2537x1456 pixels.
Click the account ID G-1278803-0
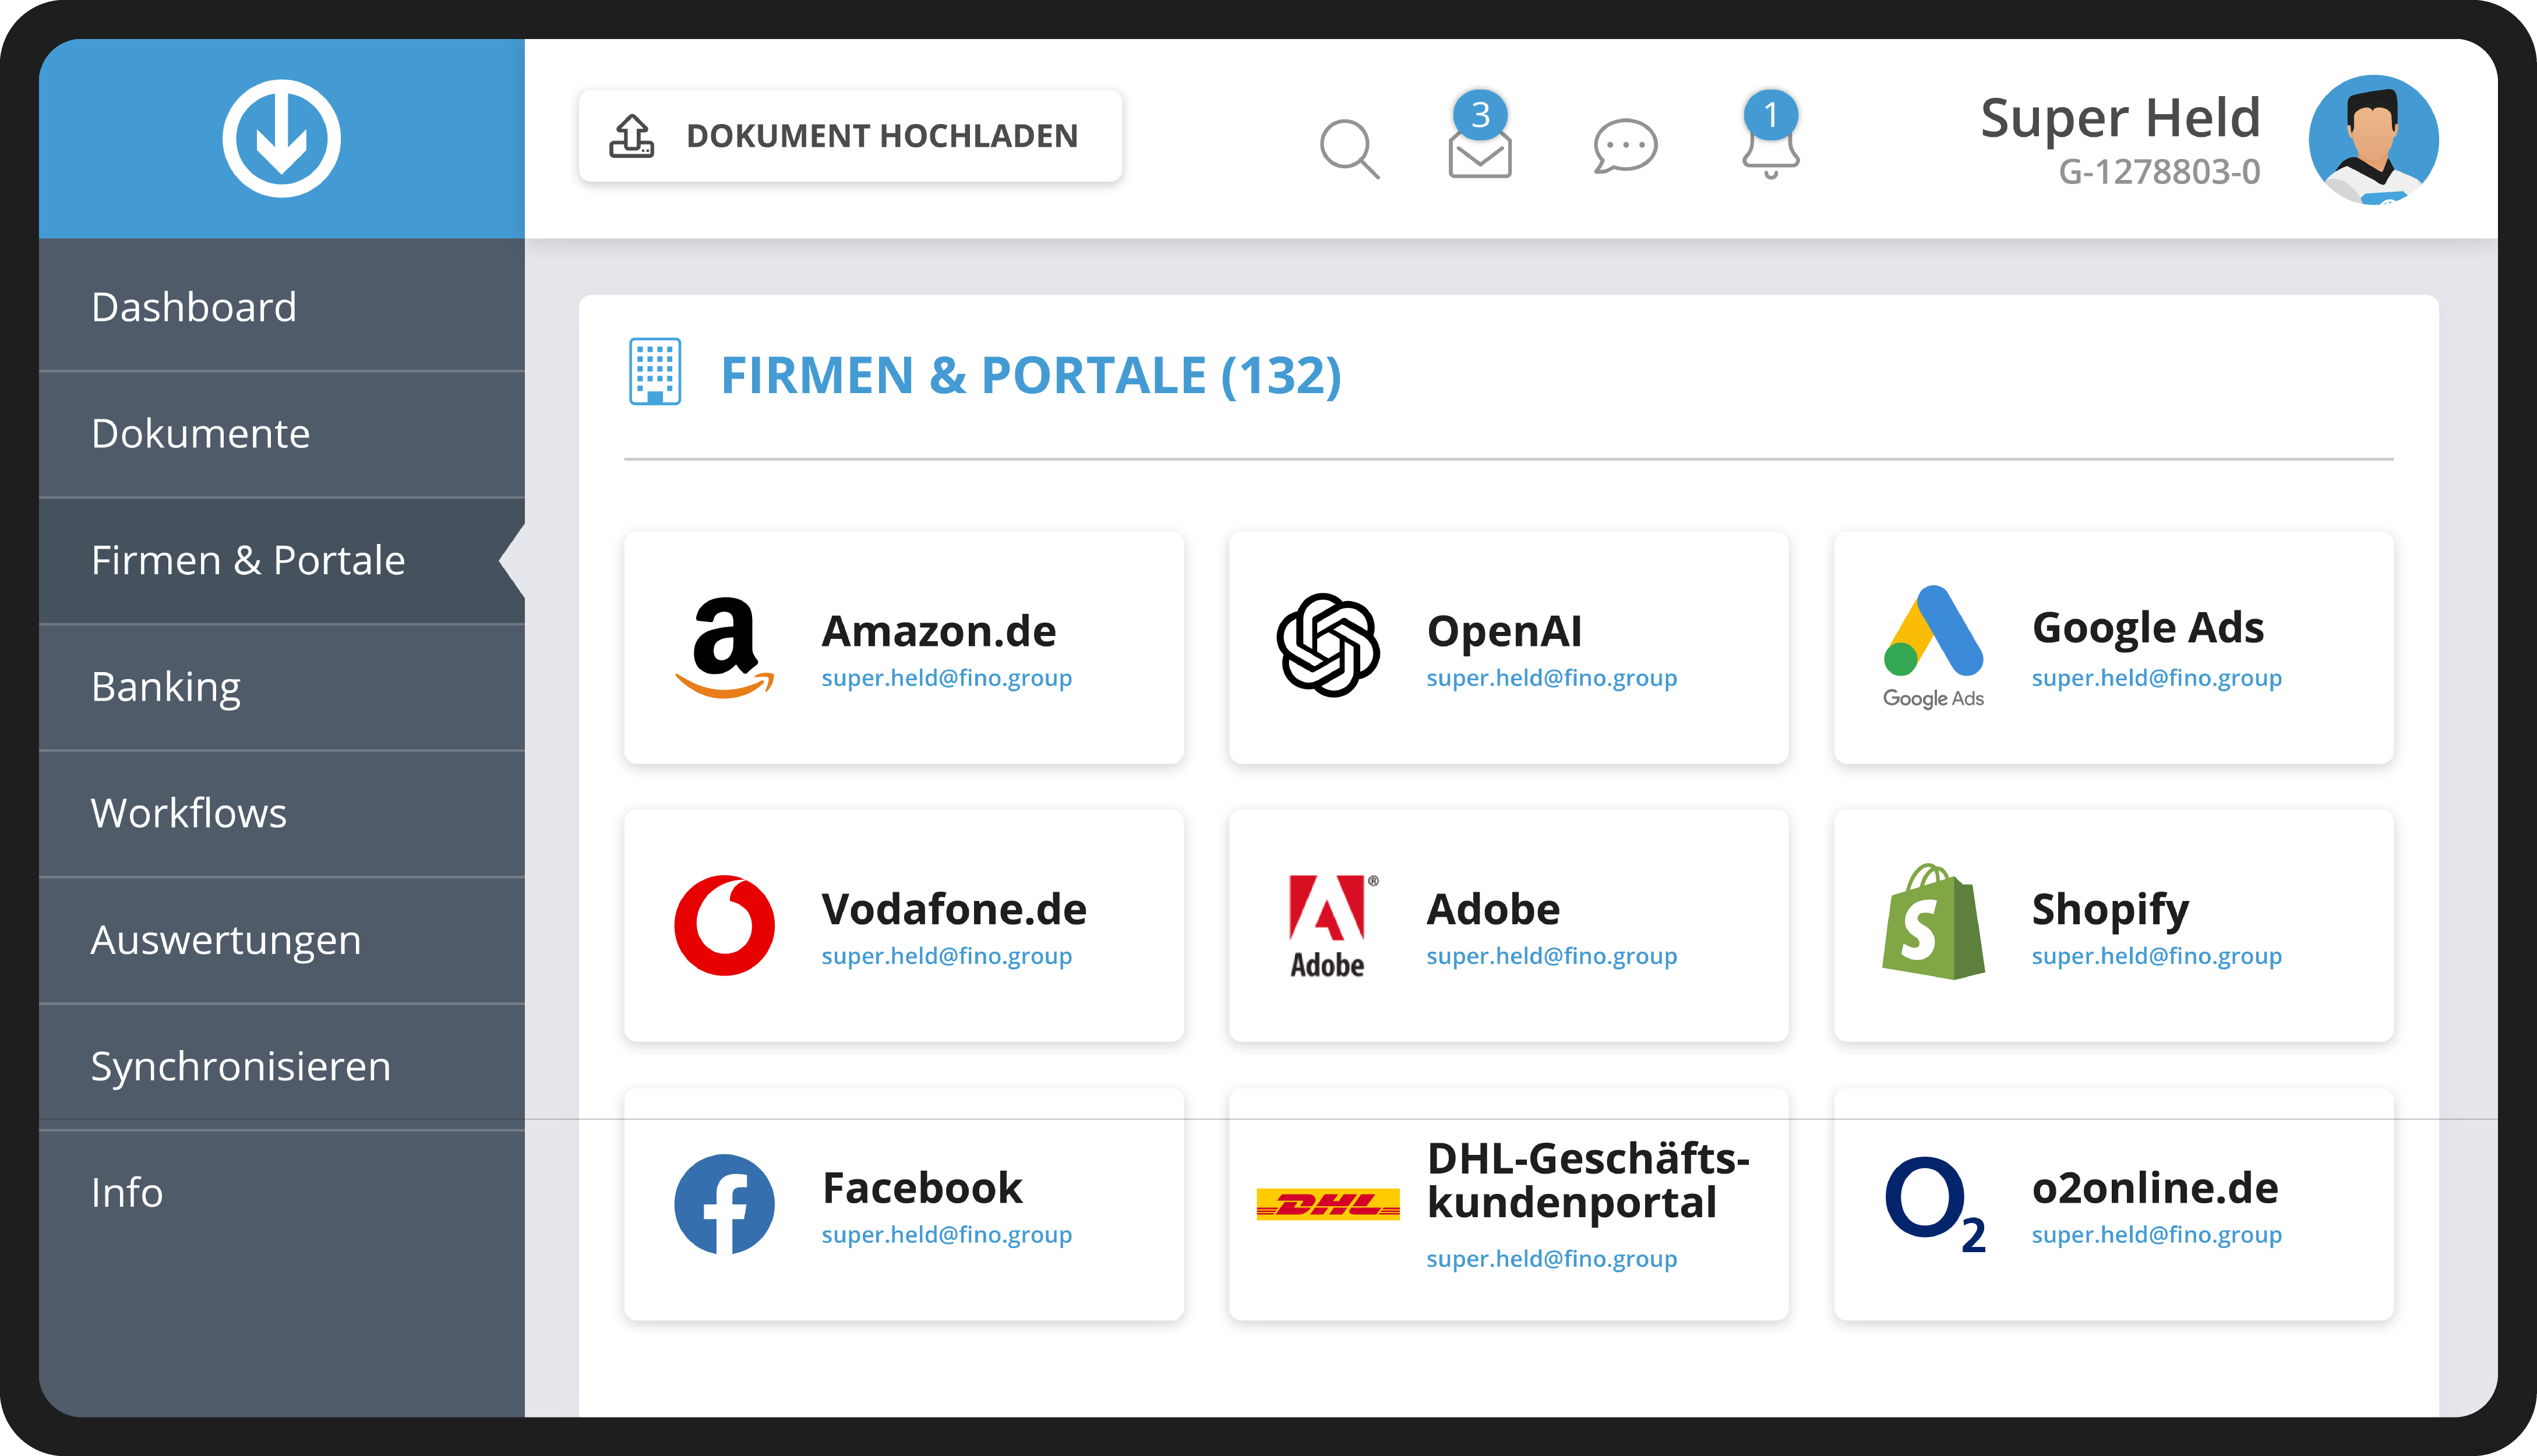pos(2159,172)
